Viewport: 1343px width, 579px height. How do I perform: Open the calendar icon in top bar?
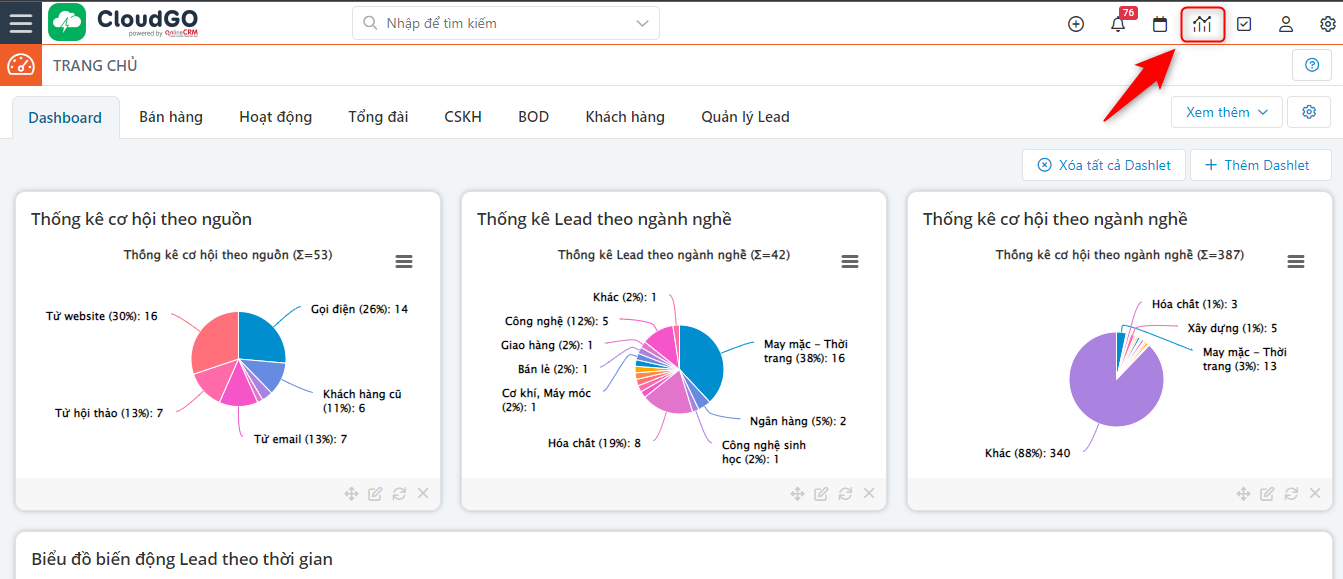pos(1160,23)
